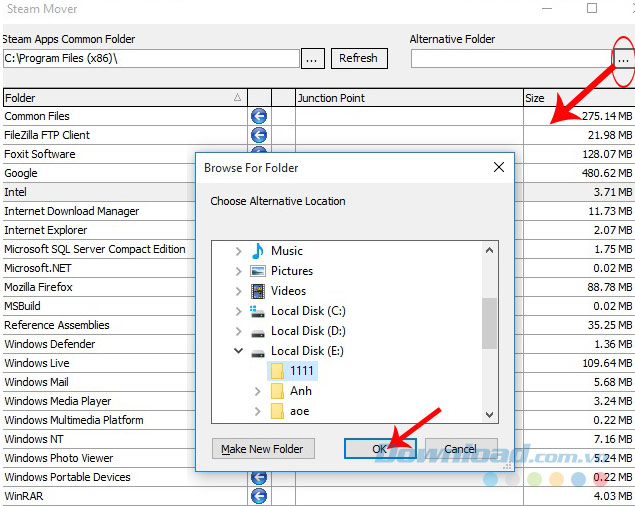
Task: Click blue arrow icon beside WinRAR
Action: [x=258, y=496]
